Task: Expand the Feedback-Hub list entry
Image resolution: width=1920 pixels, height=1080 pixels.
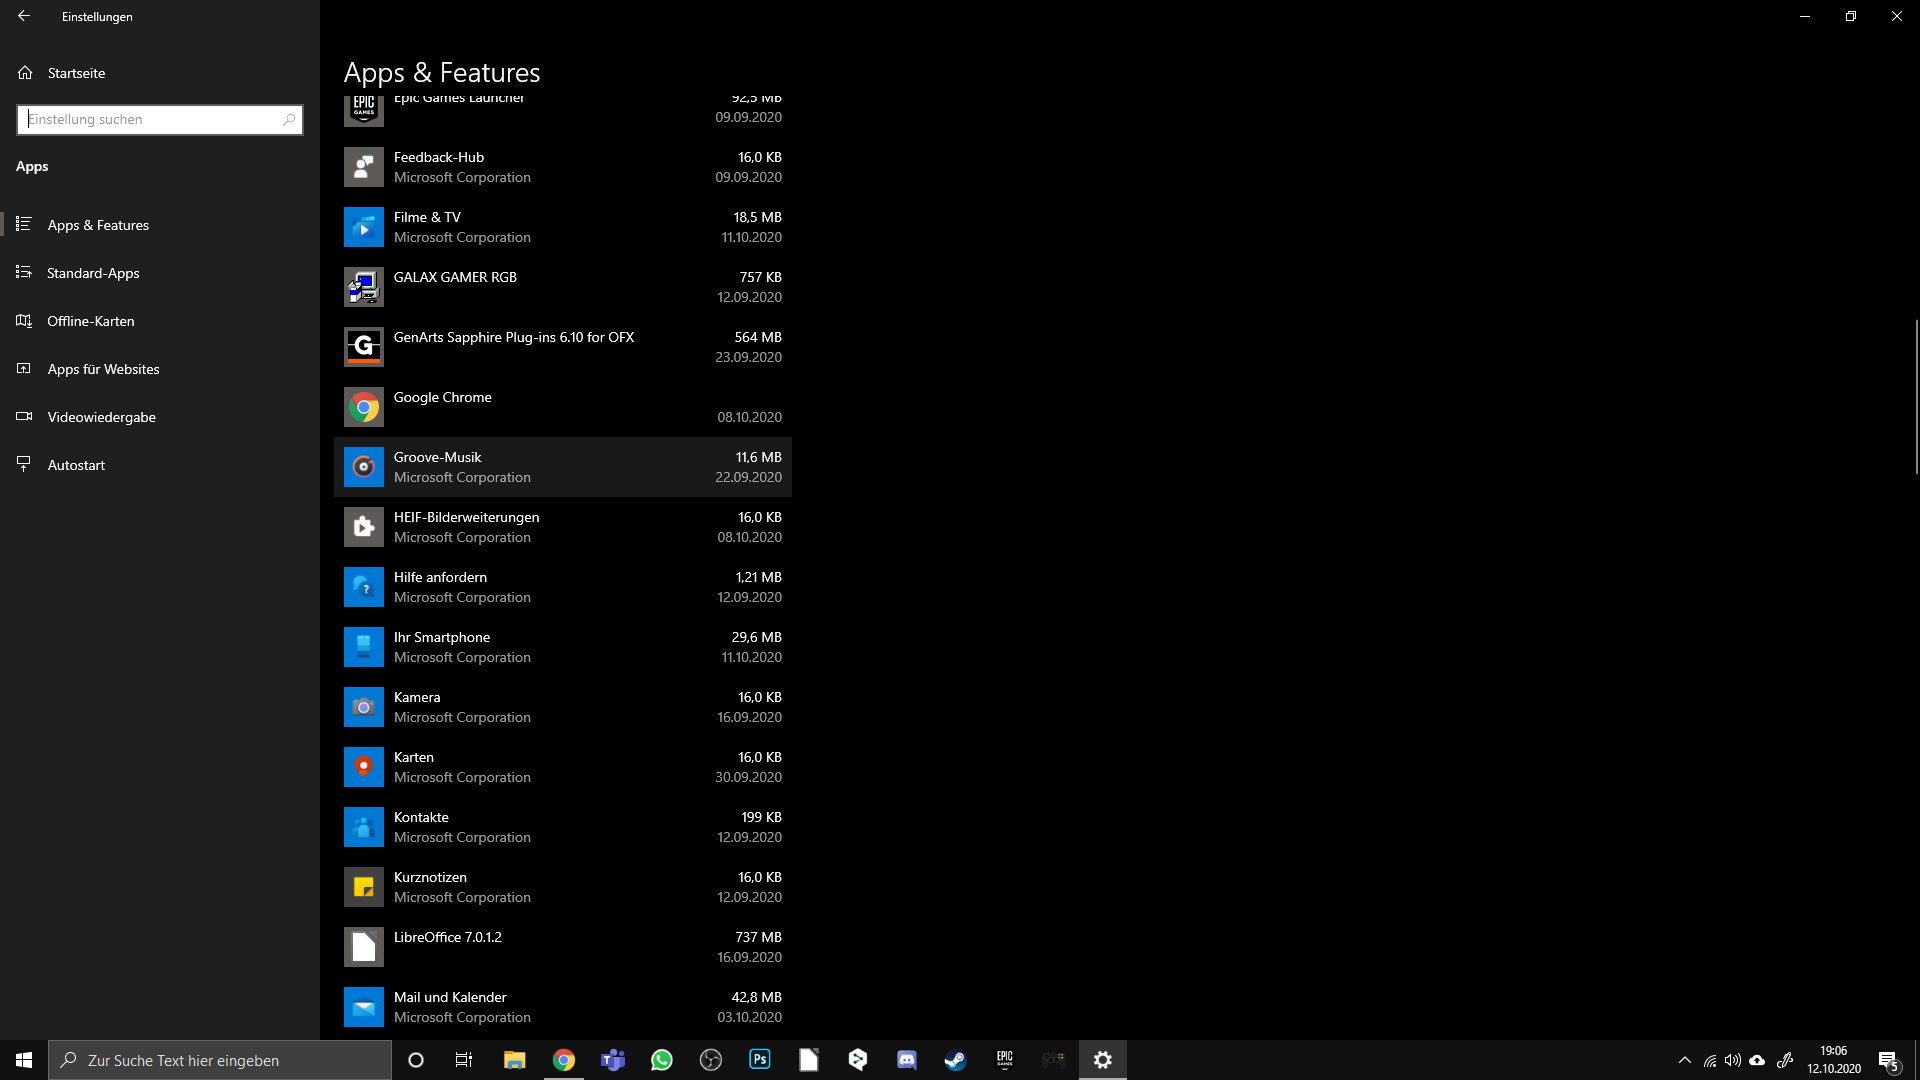Action: pos(562,167)
